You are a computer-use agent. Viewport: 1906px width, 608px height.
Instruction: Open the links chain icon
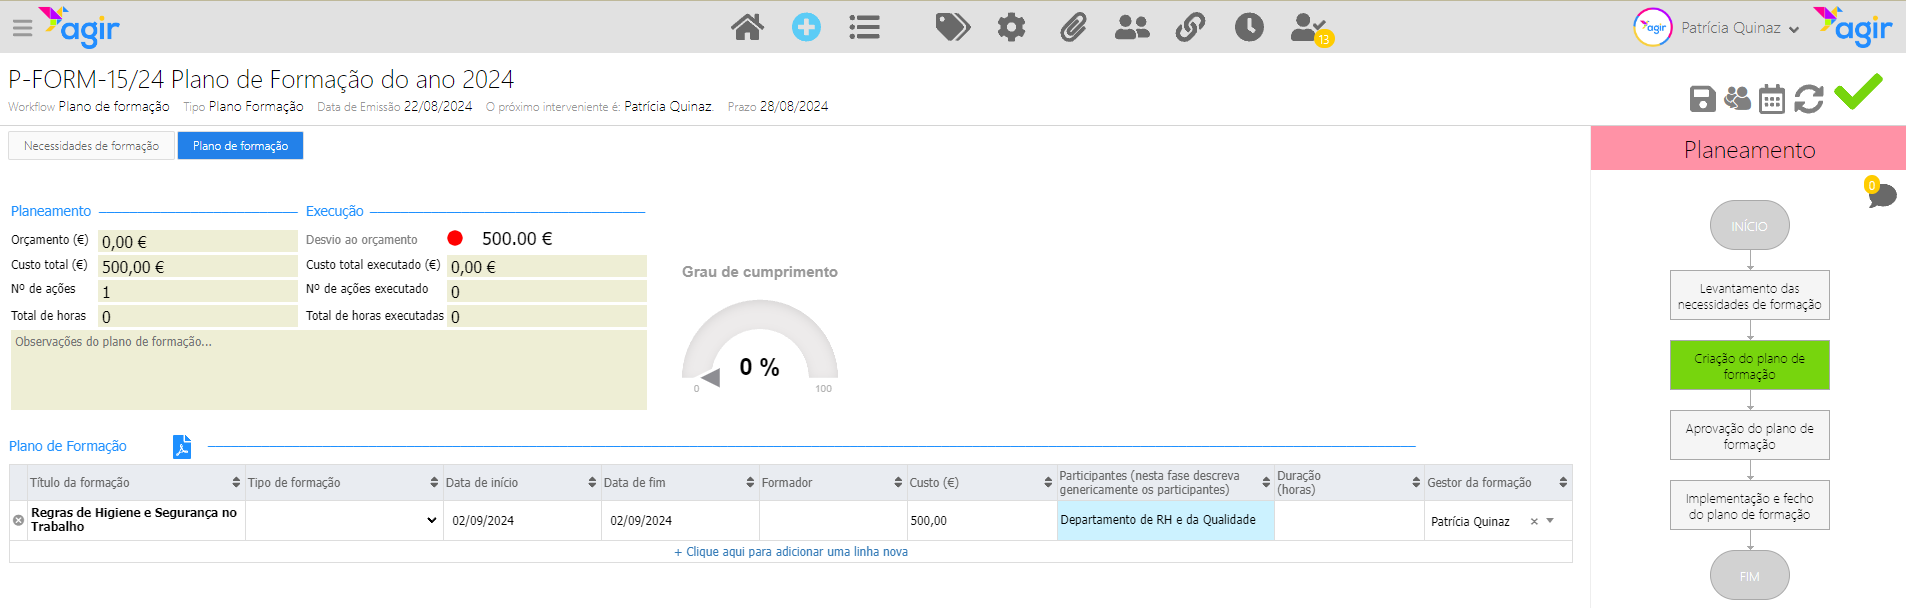1190,27
